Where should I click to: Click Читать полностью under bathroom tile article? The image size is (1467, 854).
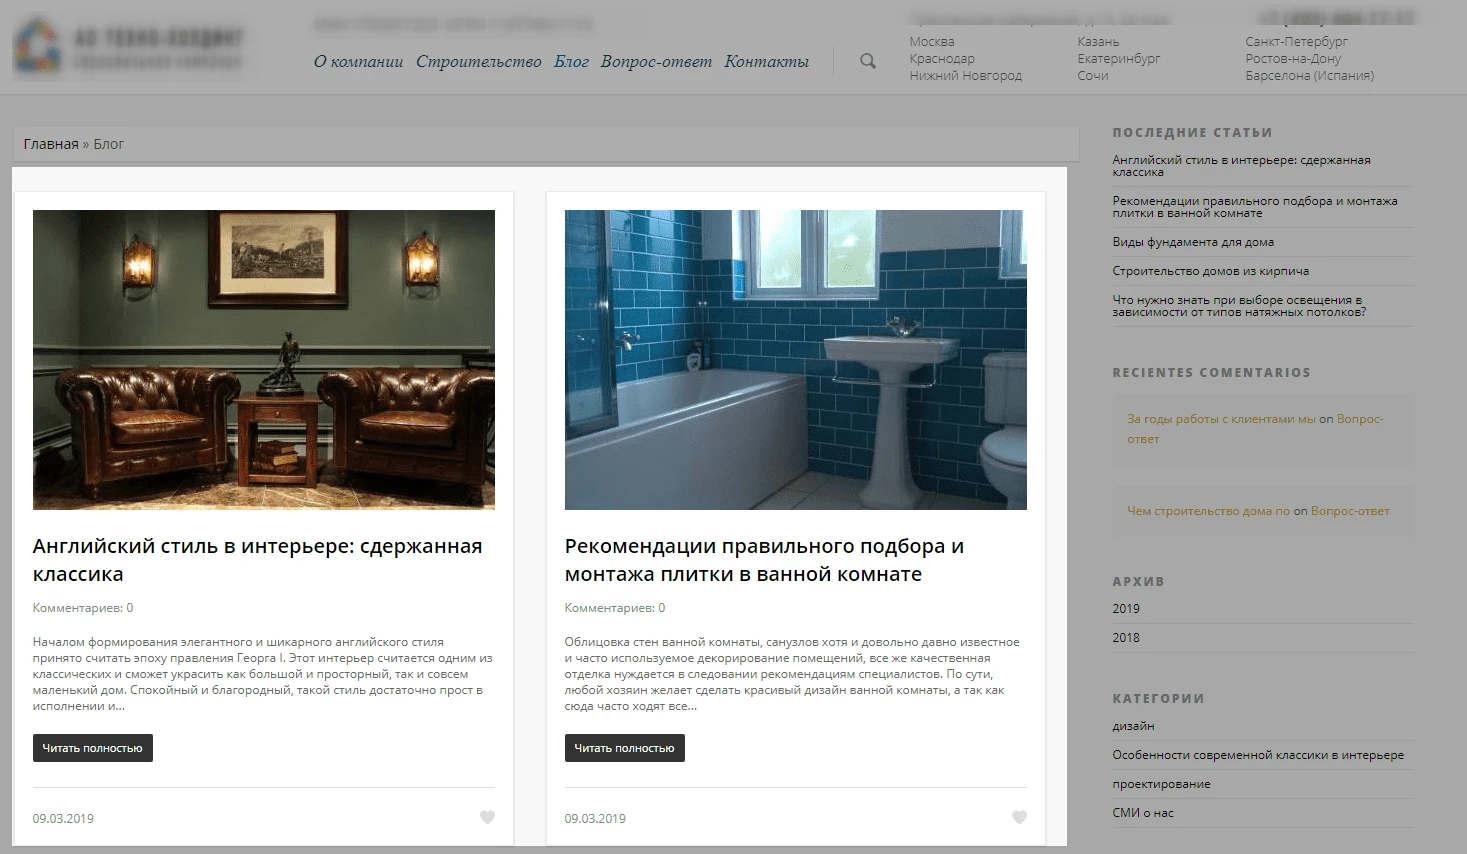tap(624, 748)
